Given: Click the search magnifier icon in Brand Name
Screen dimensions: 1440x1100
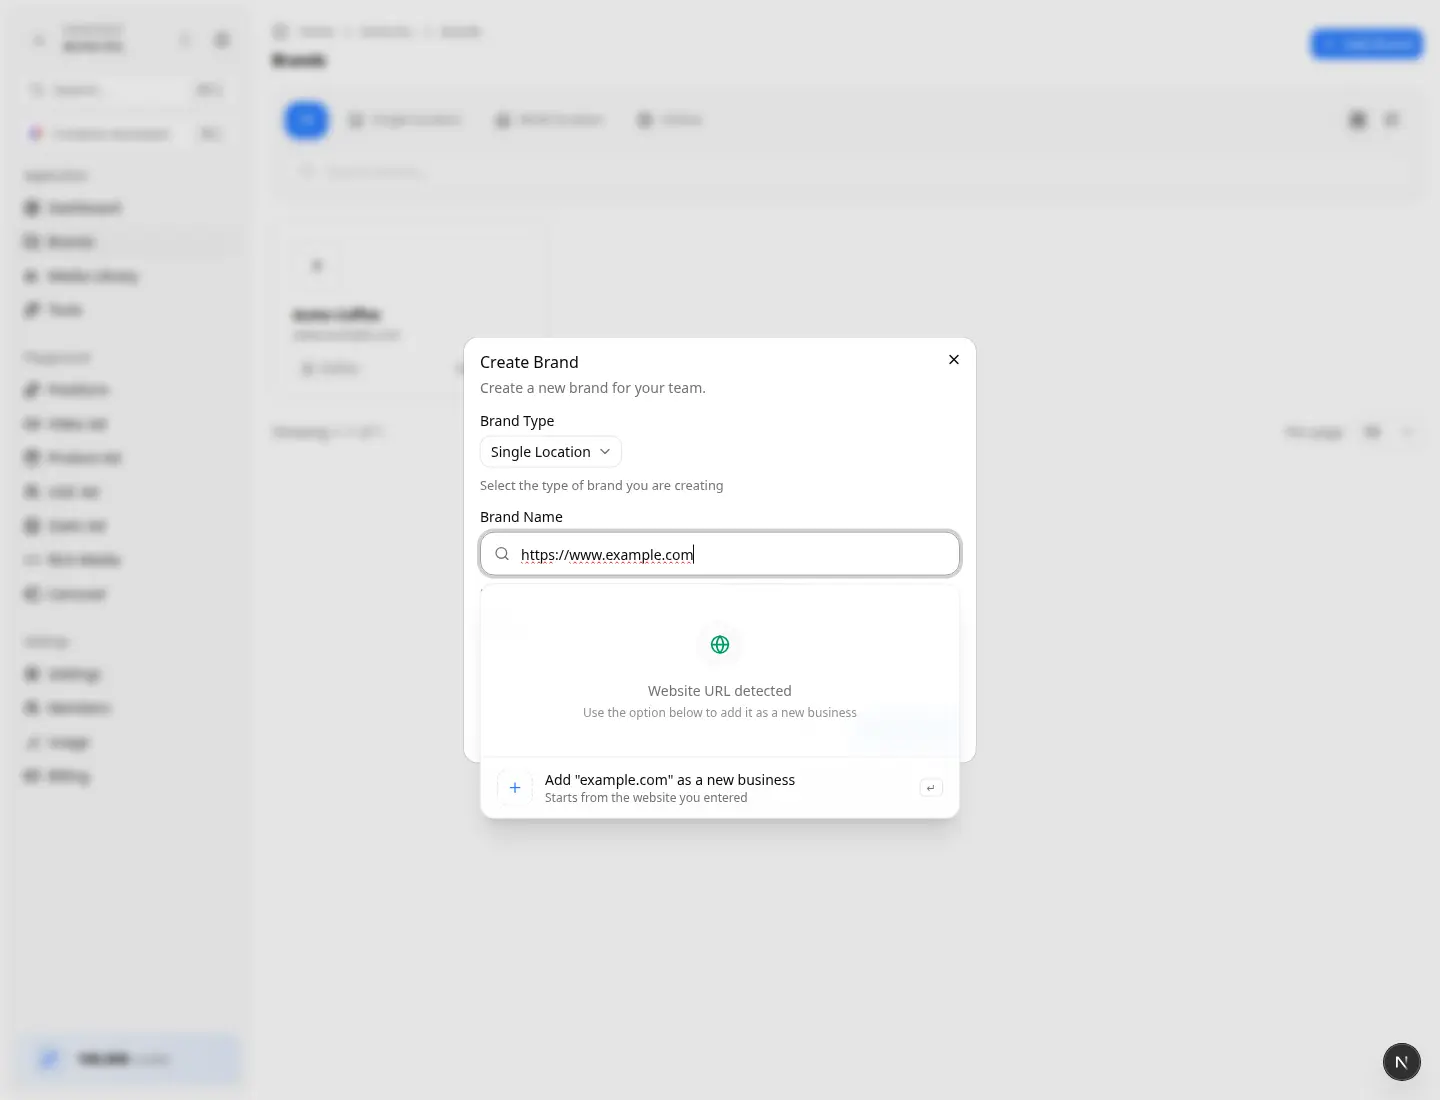Looking at the screenshot, I should click(x=502, y=554).
